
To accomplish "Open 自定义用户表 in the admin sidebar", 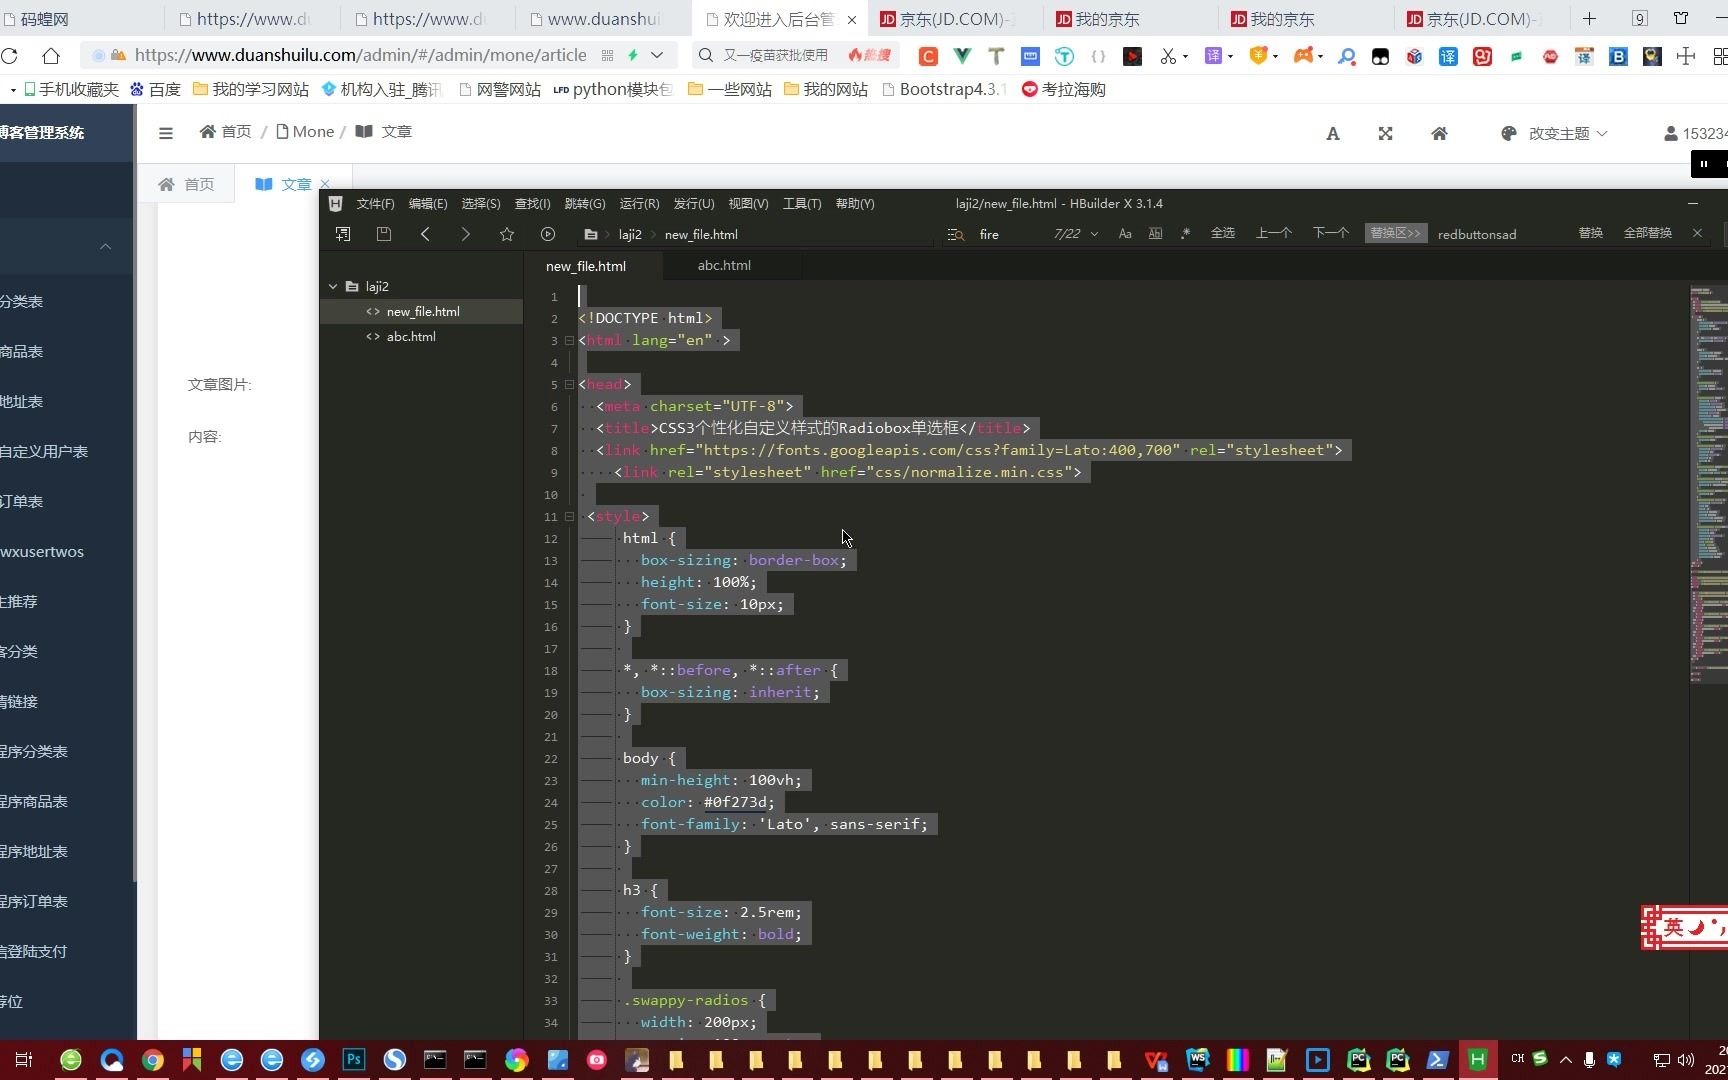I will (x=44, y=452).
